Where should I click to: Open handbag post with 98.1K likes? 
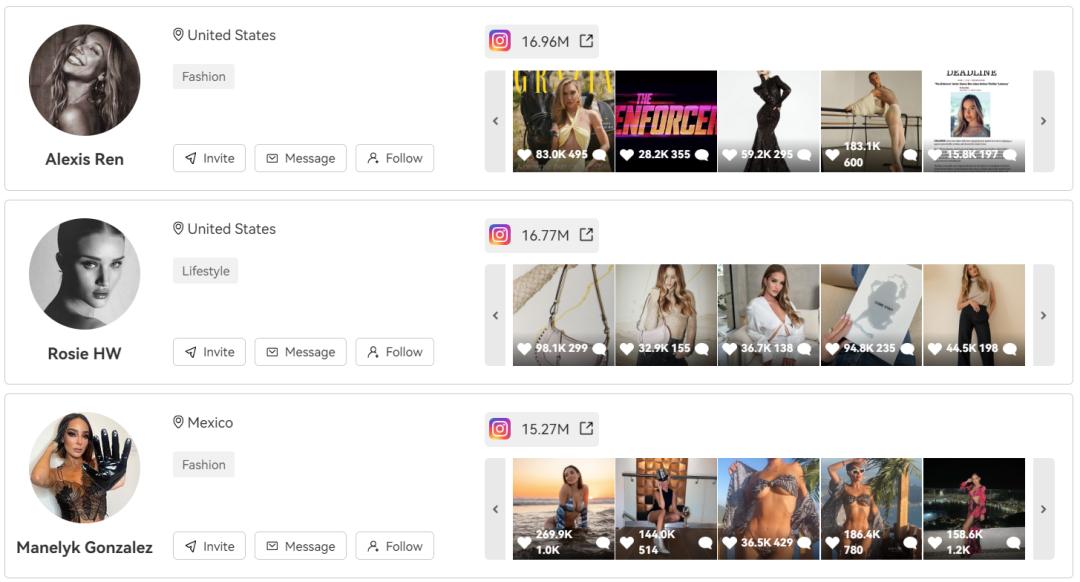click(x=563, y=315)
